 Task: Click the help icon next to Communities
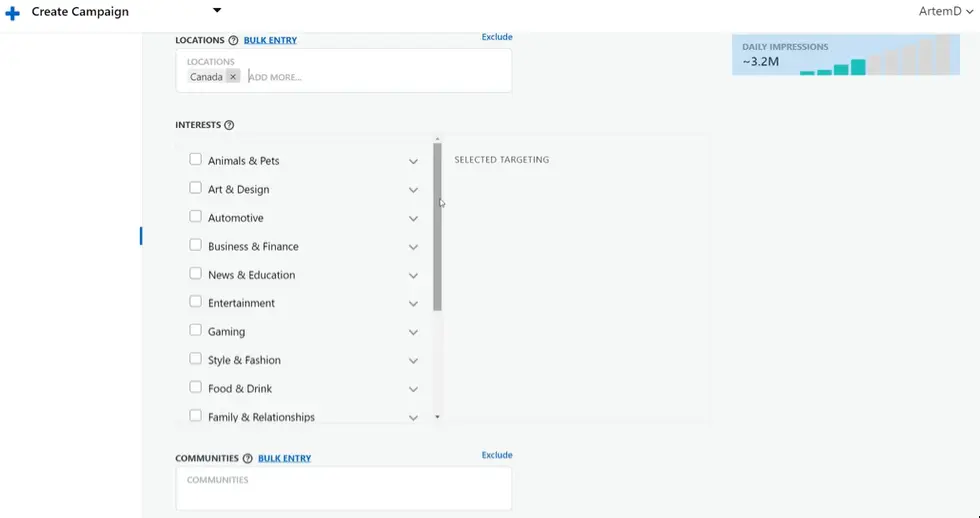(247, 459)
